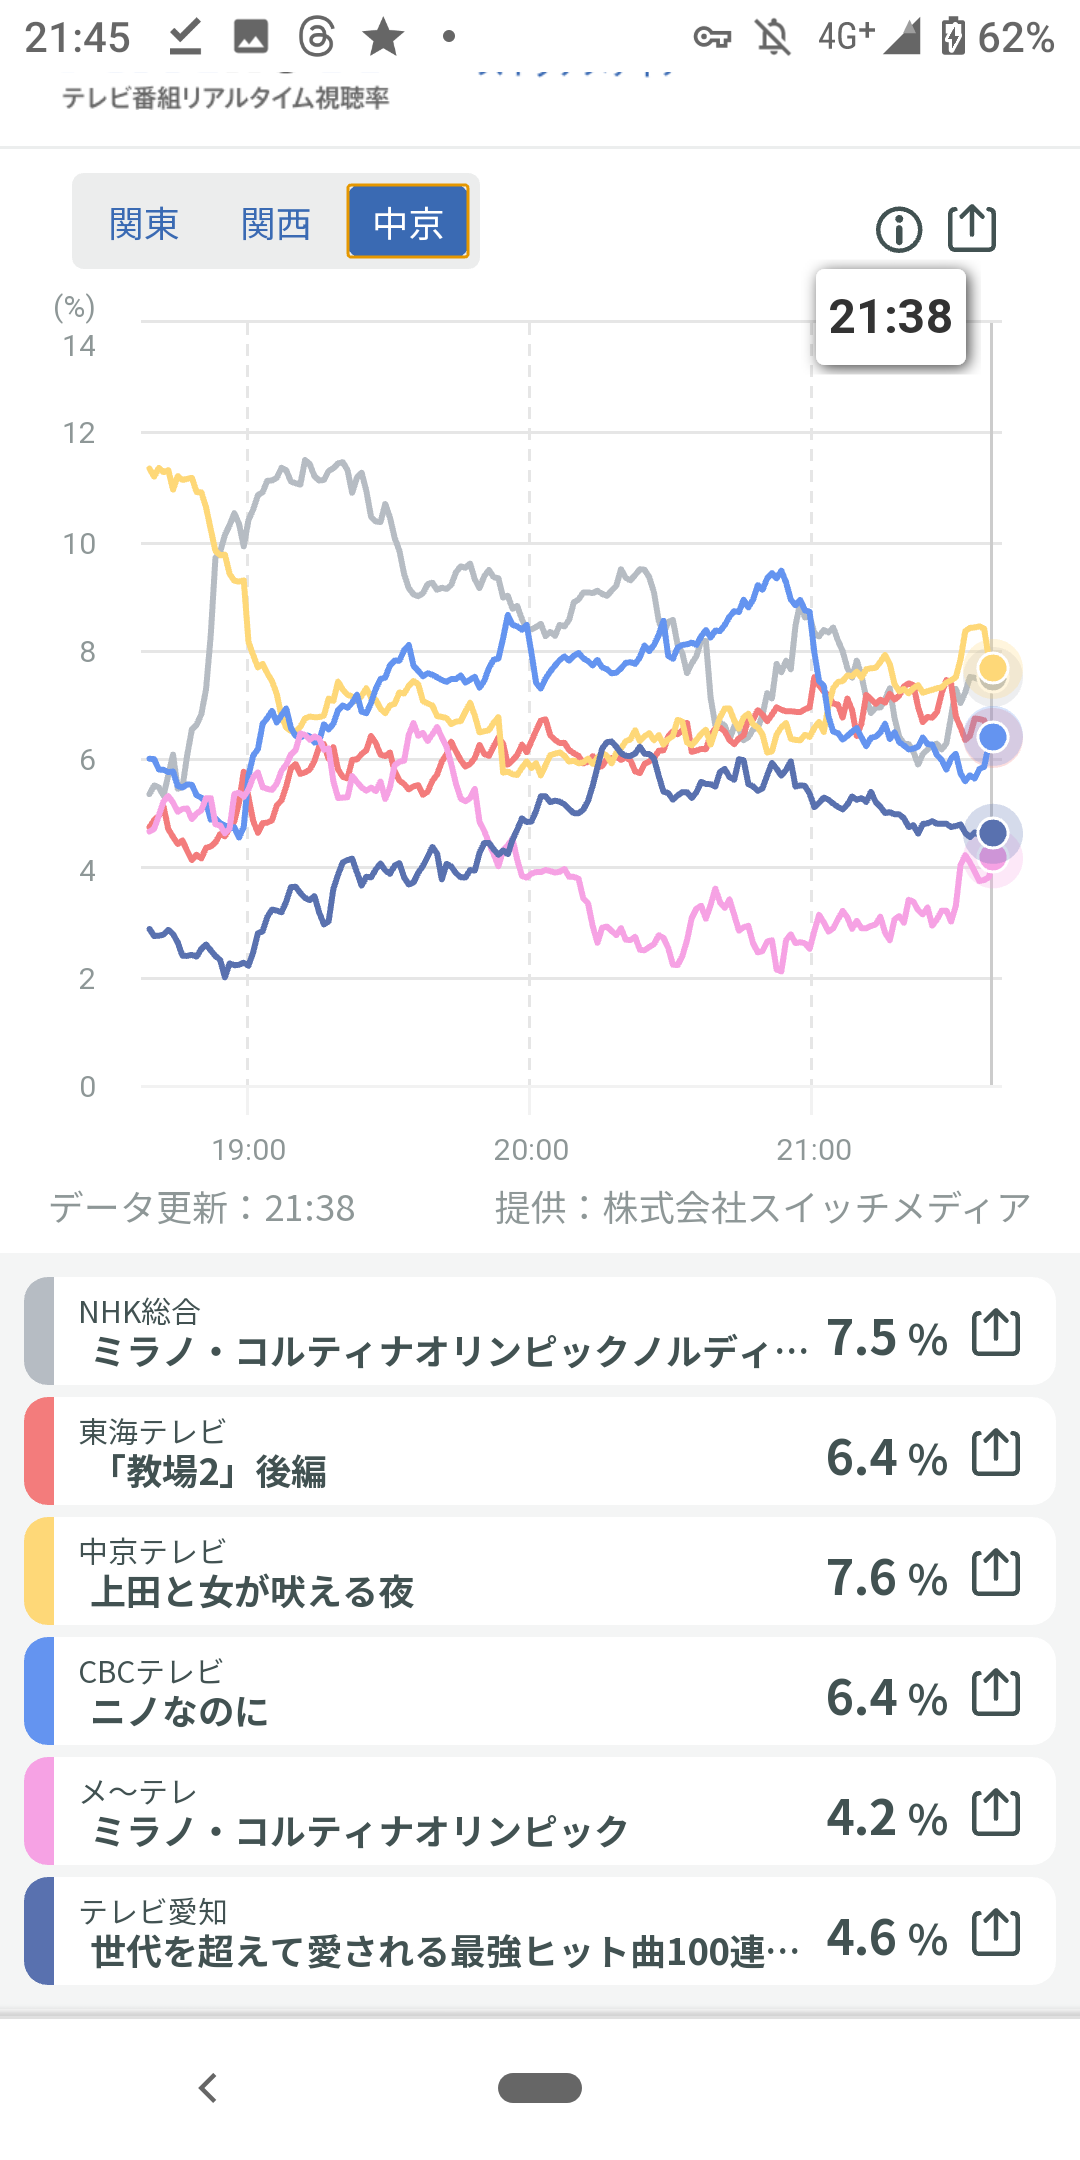1080x2160 pixels.
Task: Tap the pink メ〜テレ color swatch
Action: (x=39, y=1812)
